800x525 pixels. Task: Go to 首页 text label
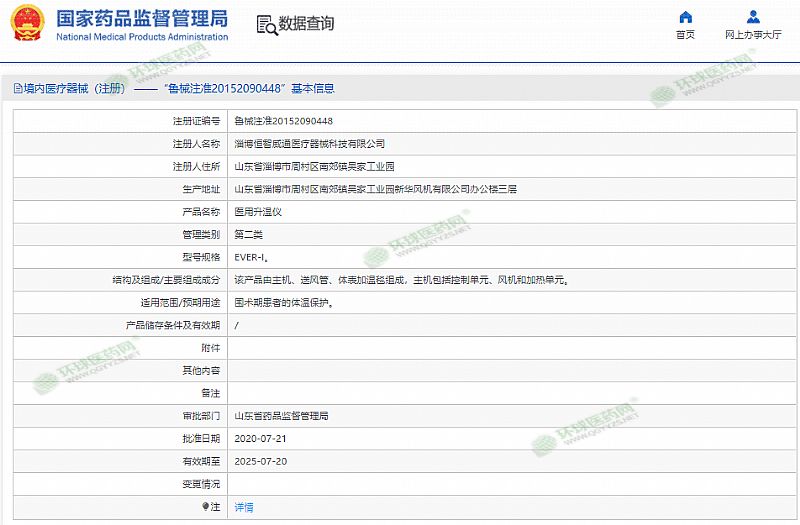[685, 35]
